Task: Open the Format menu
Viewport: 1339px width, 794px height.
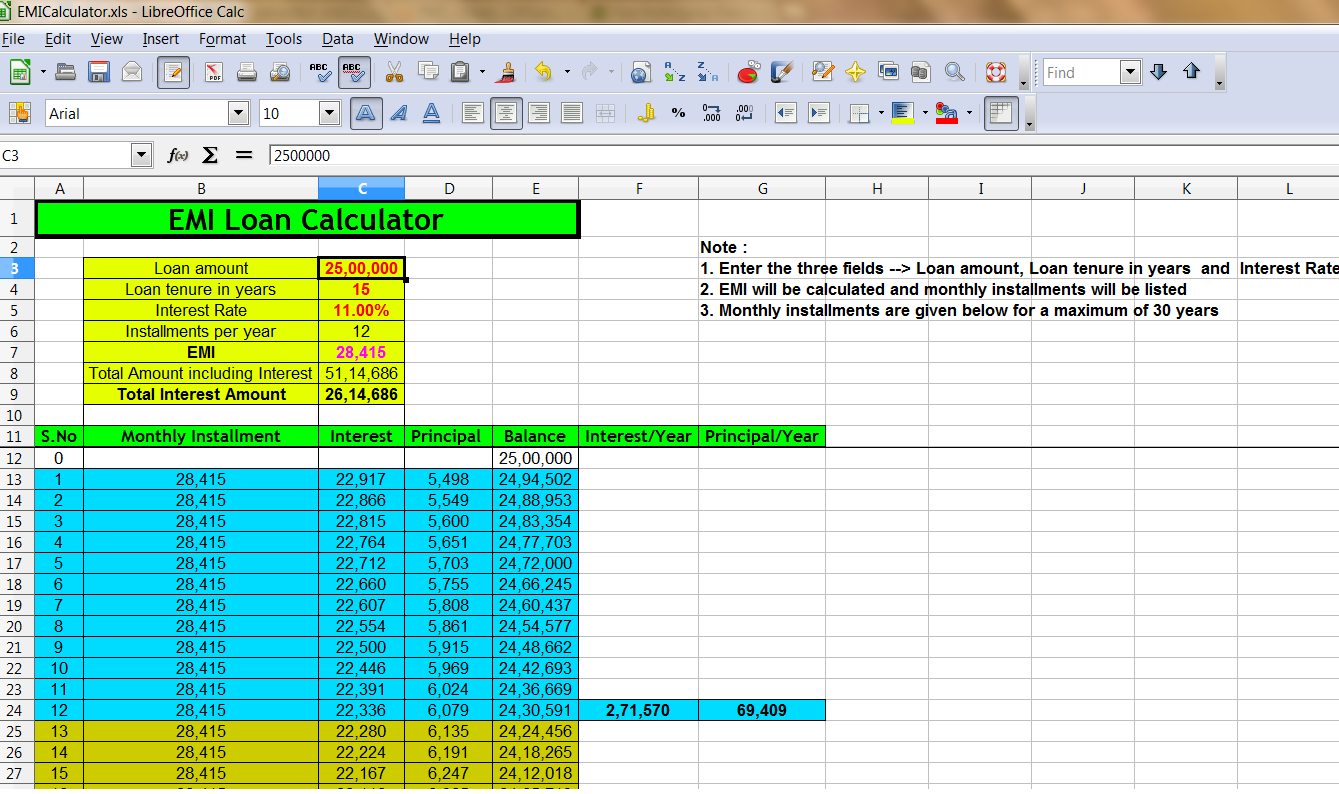Action: [222, 39]
